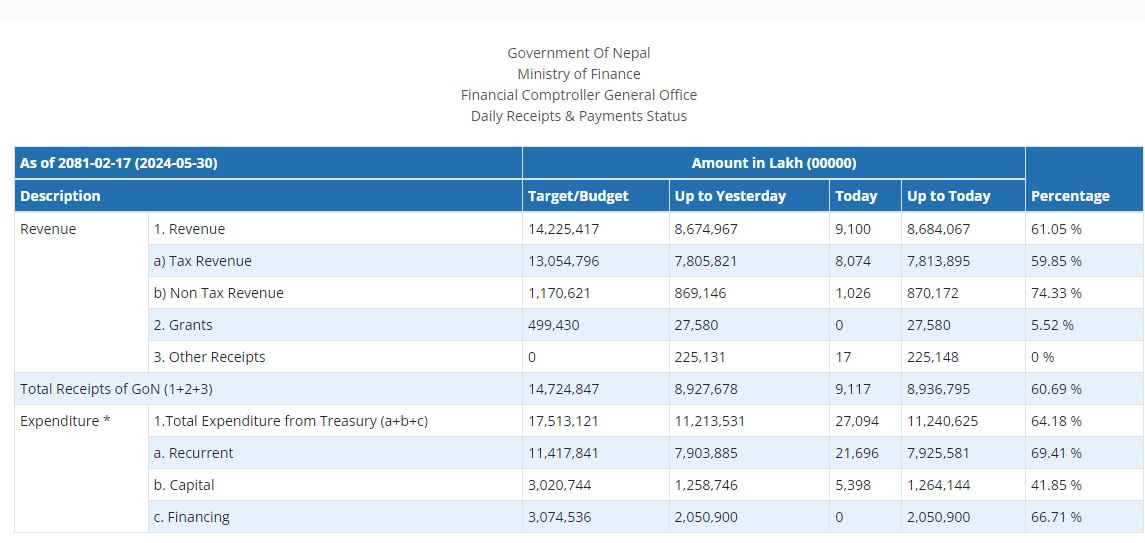Image resolution: width=1145 pixels, height=543 pixels.
Task: Click the 61.05 % Revenue percentage cell
Action: tap(1056, 229)
